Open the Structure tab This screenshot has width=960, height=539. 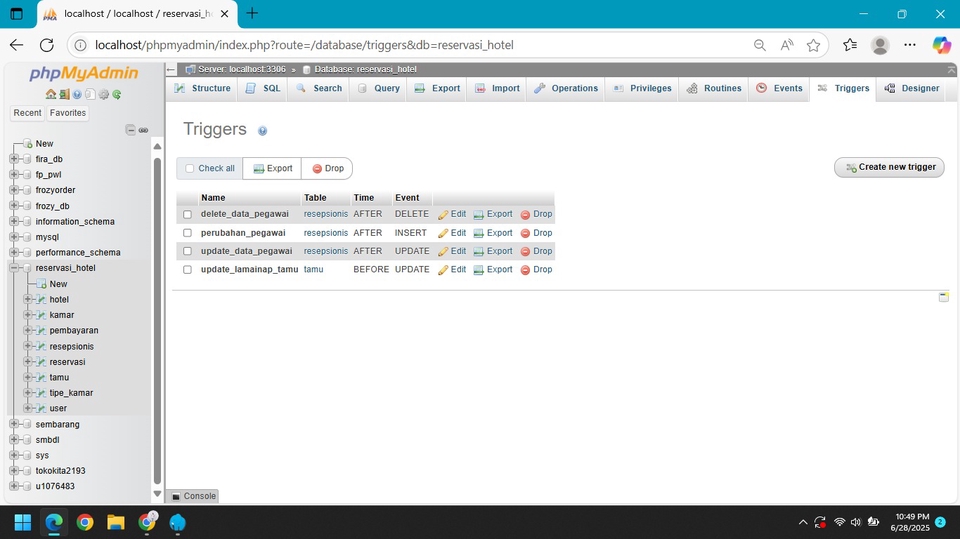203,89
